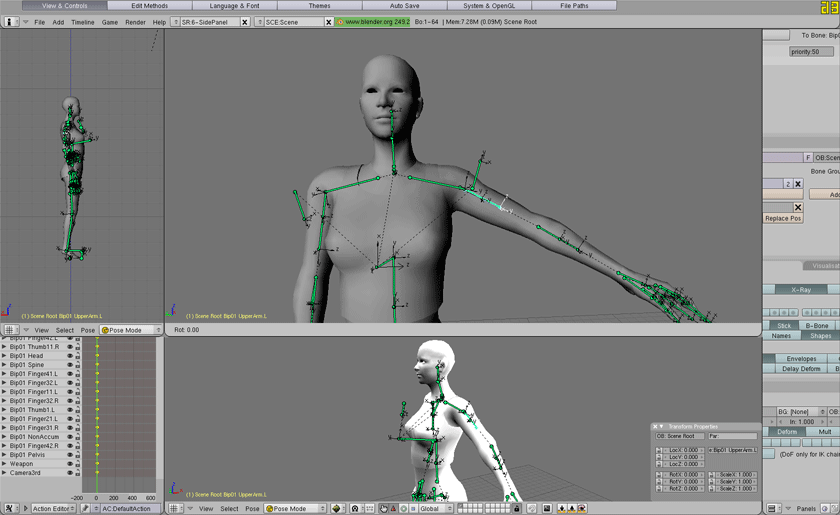Image resolution: width=840 pixels, height=515 pixels.
Task: Open the www.blender.org 249.2 link
Action: pos(373,22)
